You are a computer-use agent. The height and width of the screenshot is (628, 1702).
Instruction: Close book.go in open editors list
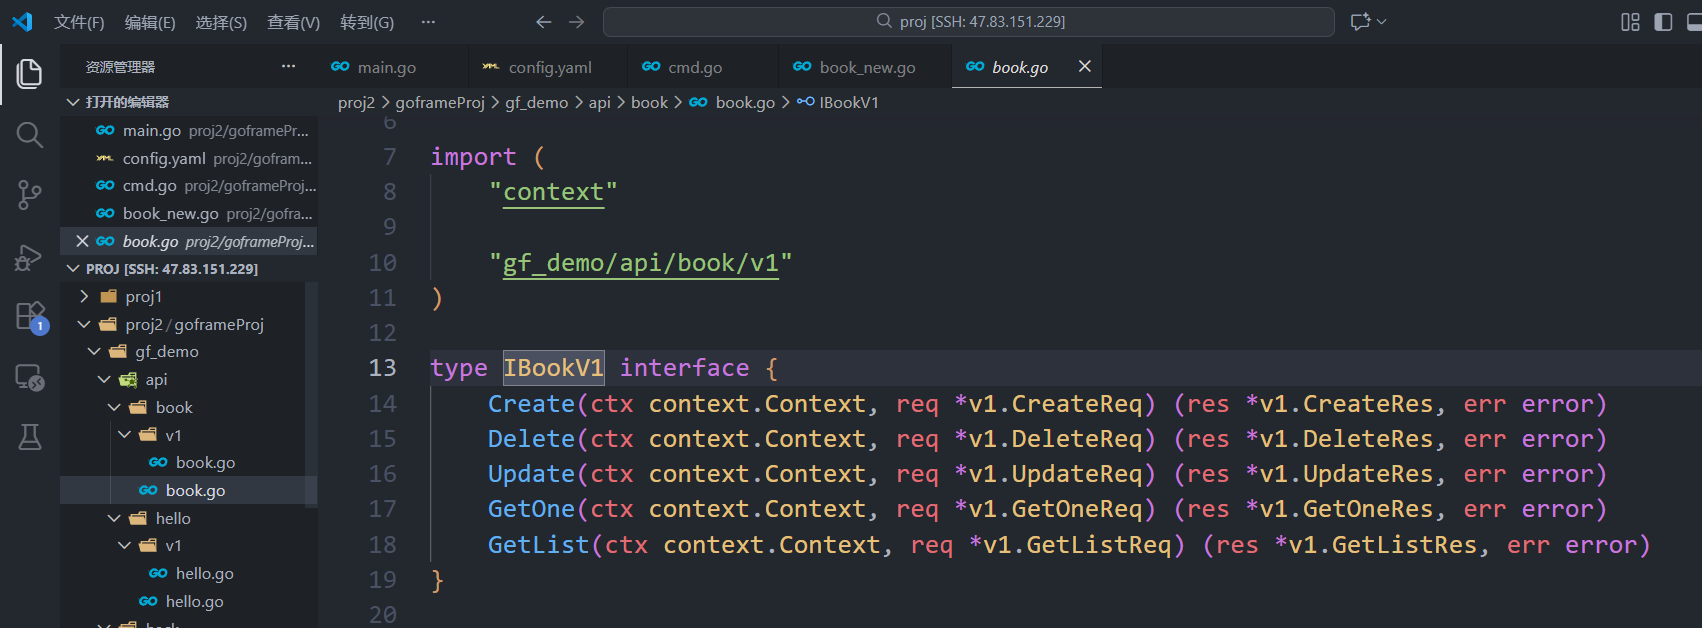point(82,241)
